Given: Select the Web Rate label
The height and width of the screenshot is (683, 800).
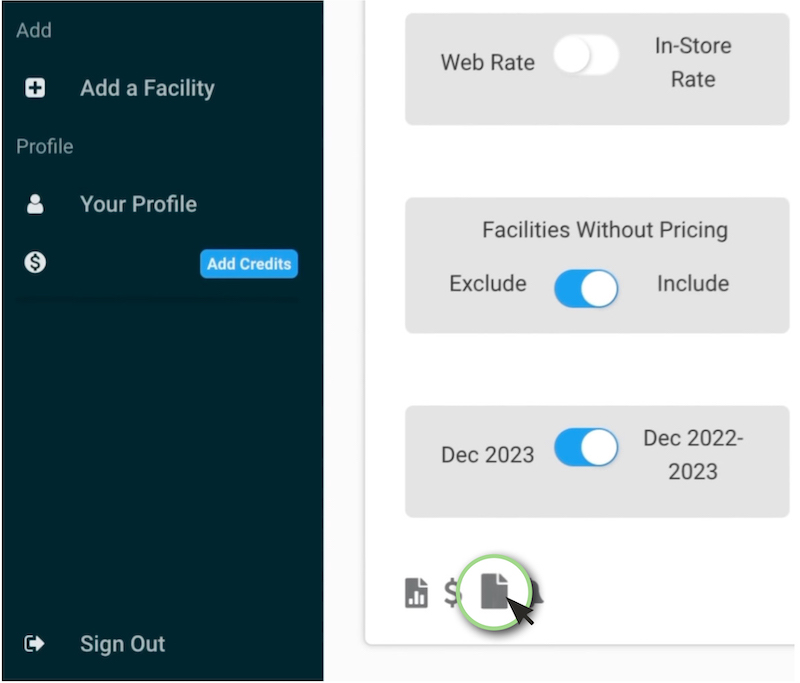Looking at the screenshot, I should point(488,62).
